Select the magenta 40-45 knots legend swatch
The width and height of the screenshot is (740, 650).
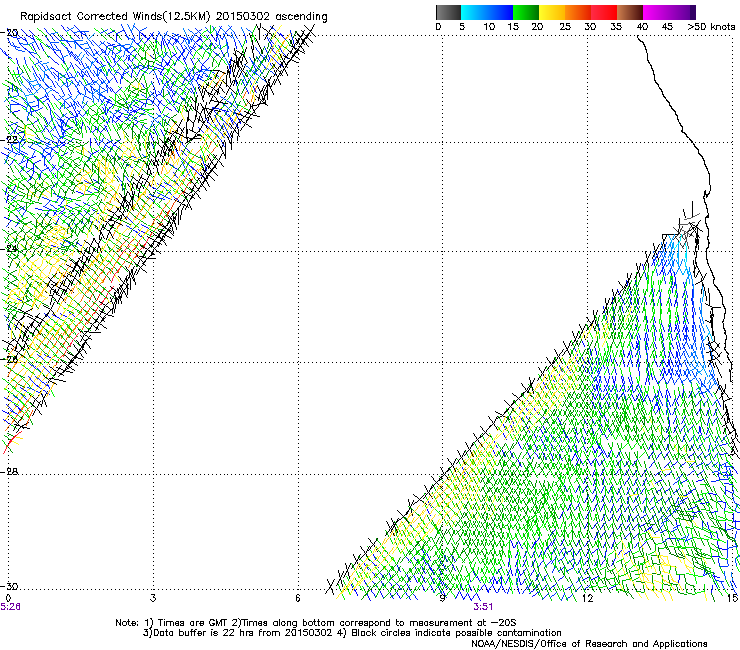[656, 12]
